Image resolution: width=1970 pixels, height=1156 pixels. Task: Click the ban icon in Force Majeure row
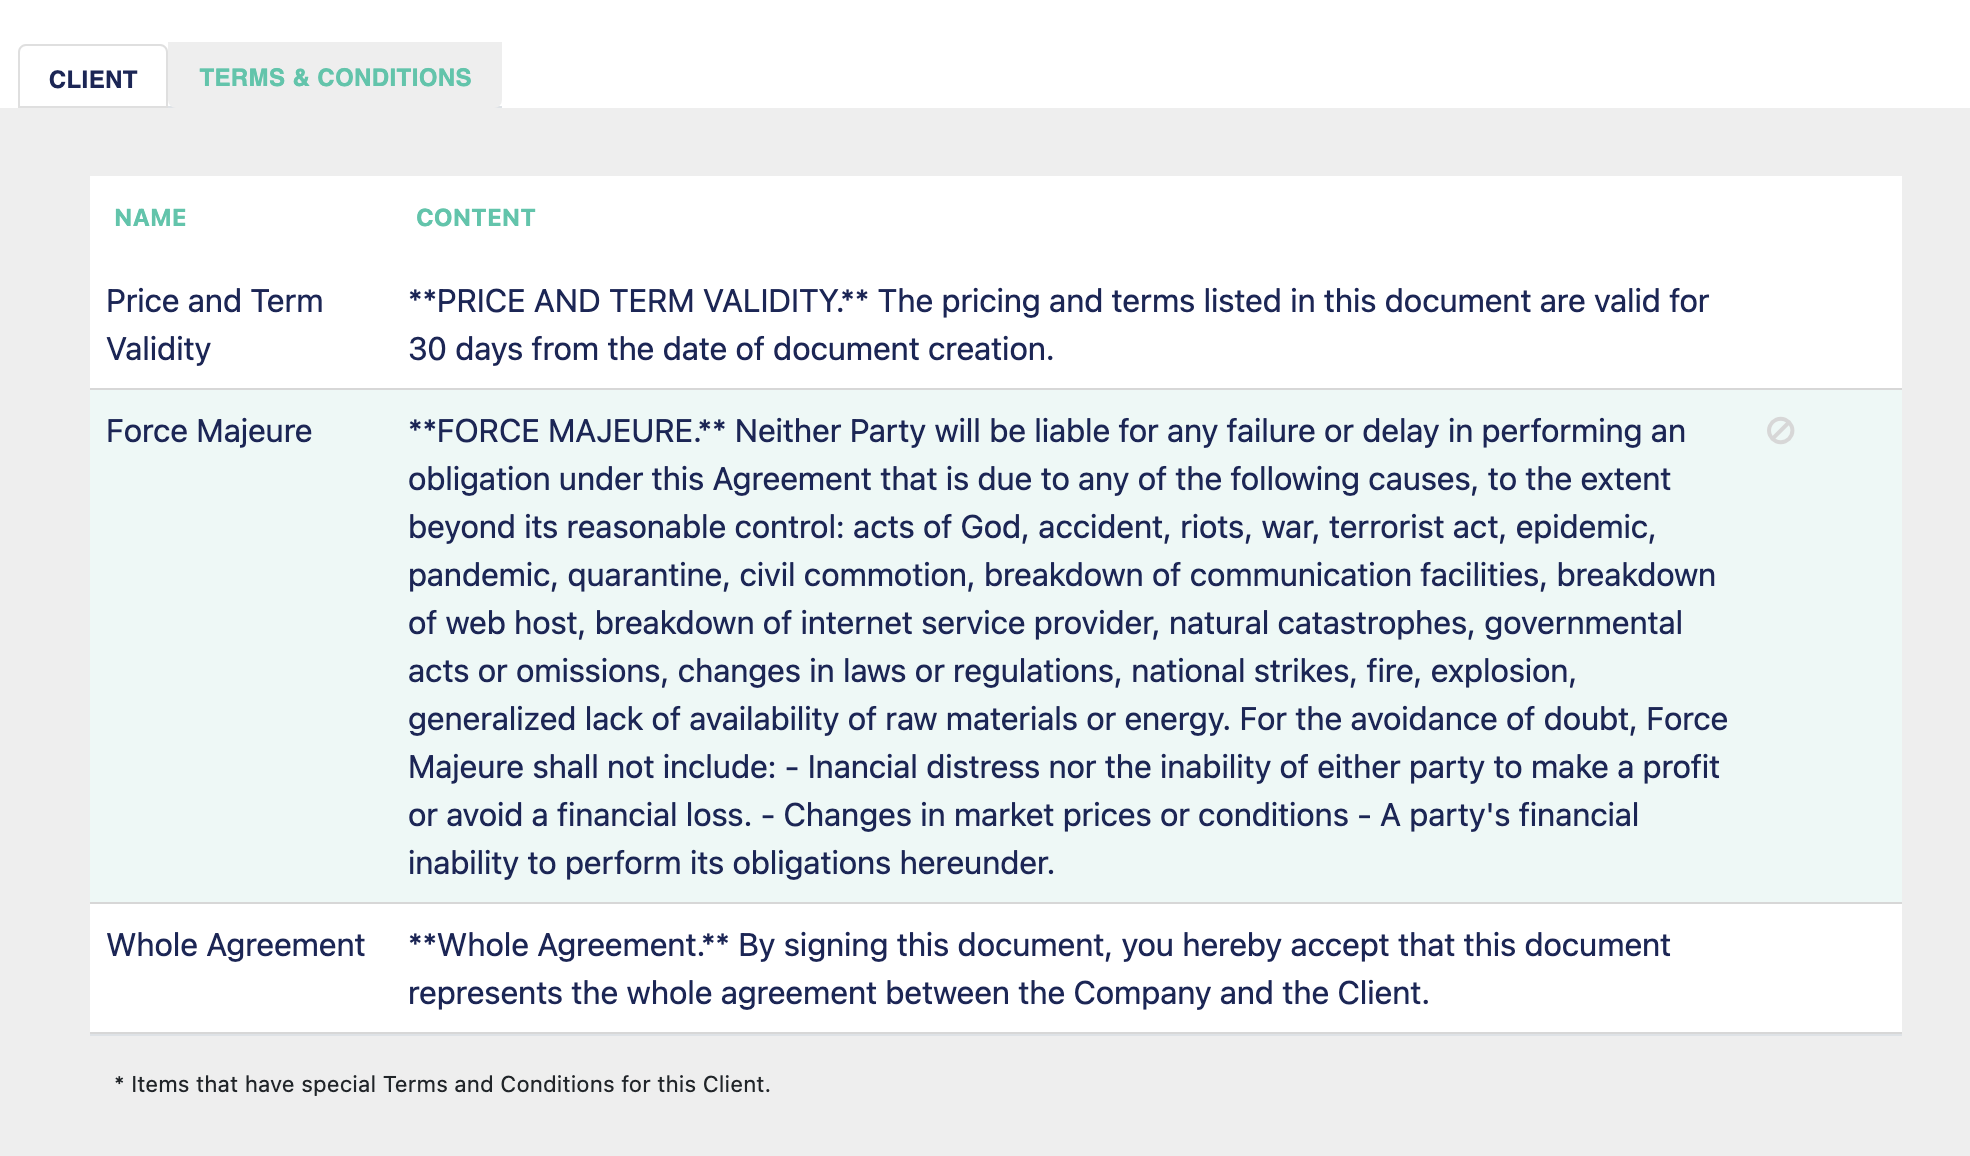tap(1780, 431)
